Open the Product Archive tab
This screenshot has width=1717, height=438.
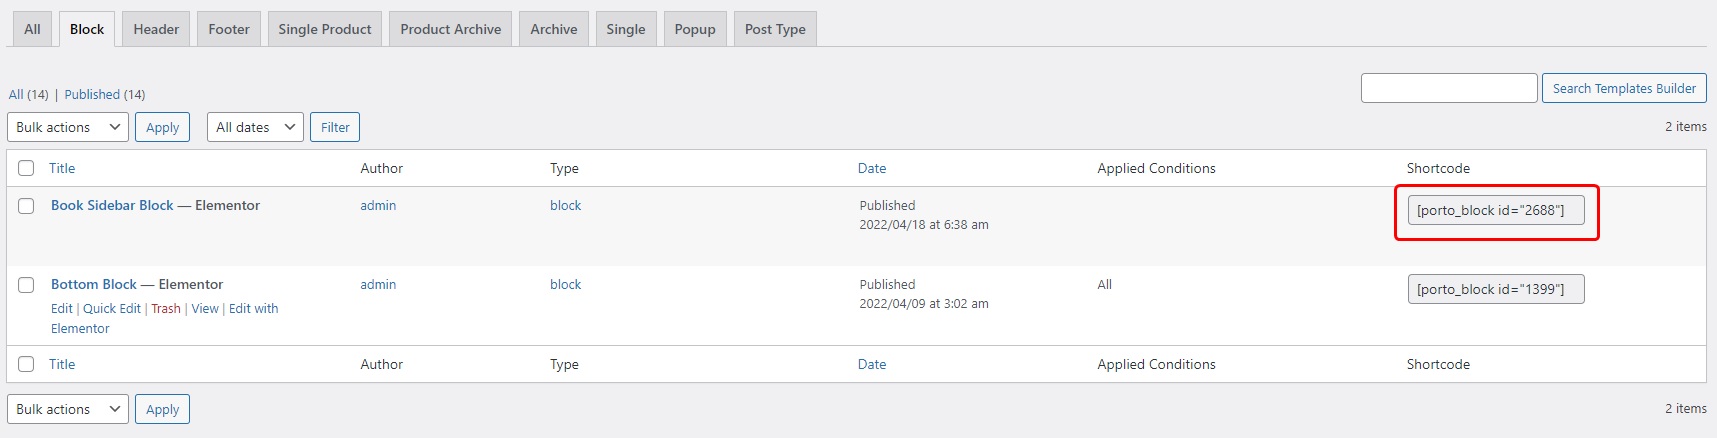(x=450, y=29)
